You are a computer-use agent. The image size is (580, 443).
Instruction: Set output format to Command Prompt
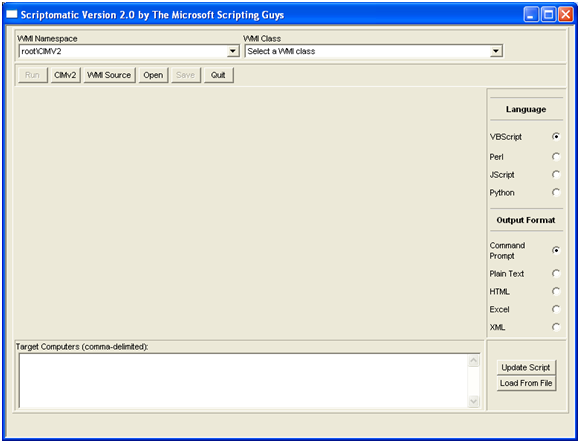pos(556,250)
